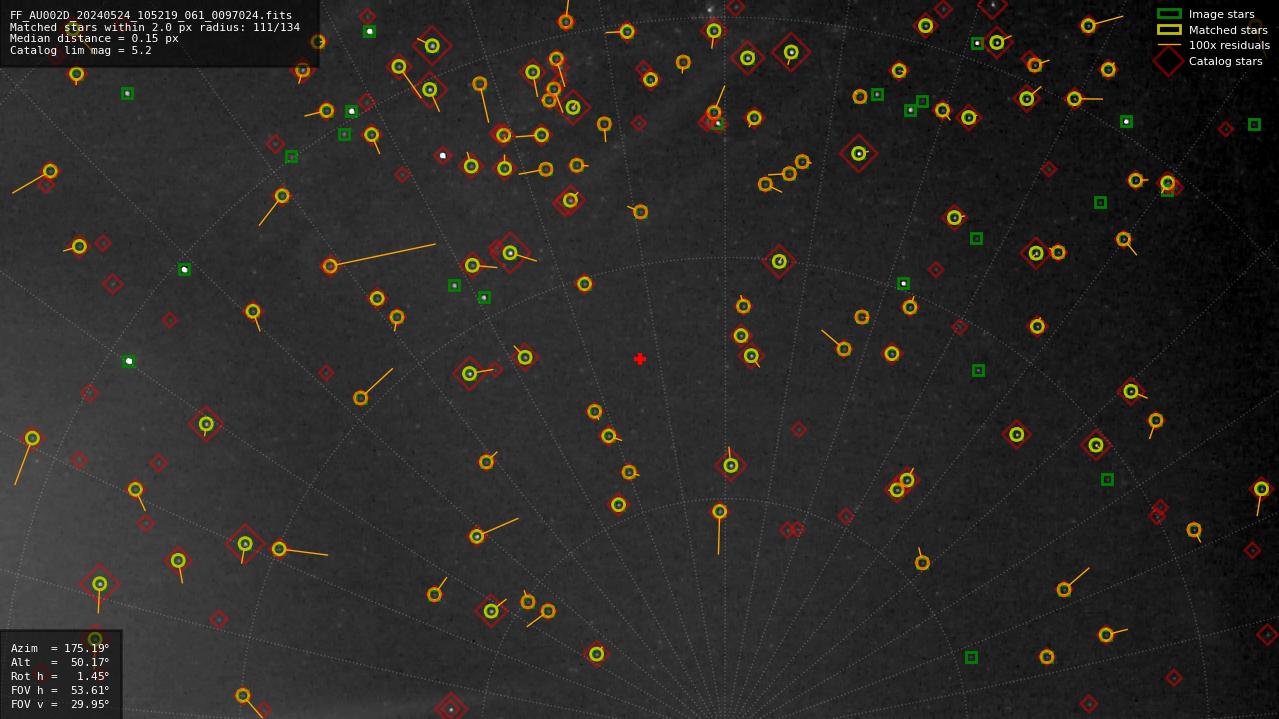
Task: Click the "Rot h = 1.45°" readout
Action: (x=60, y=676)
